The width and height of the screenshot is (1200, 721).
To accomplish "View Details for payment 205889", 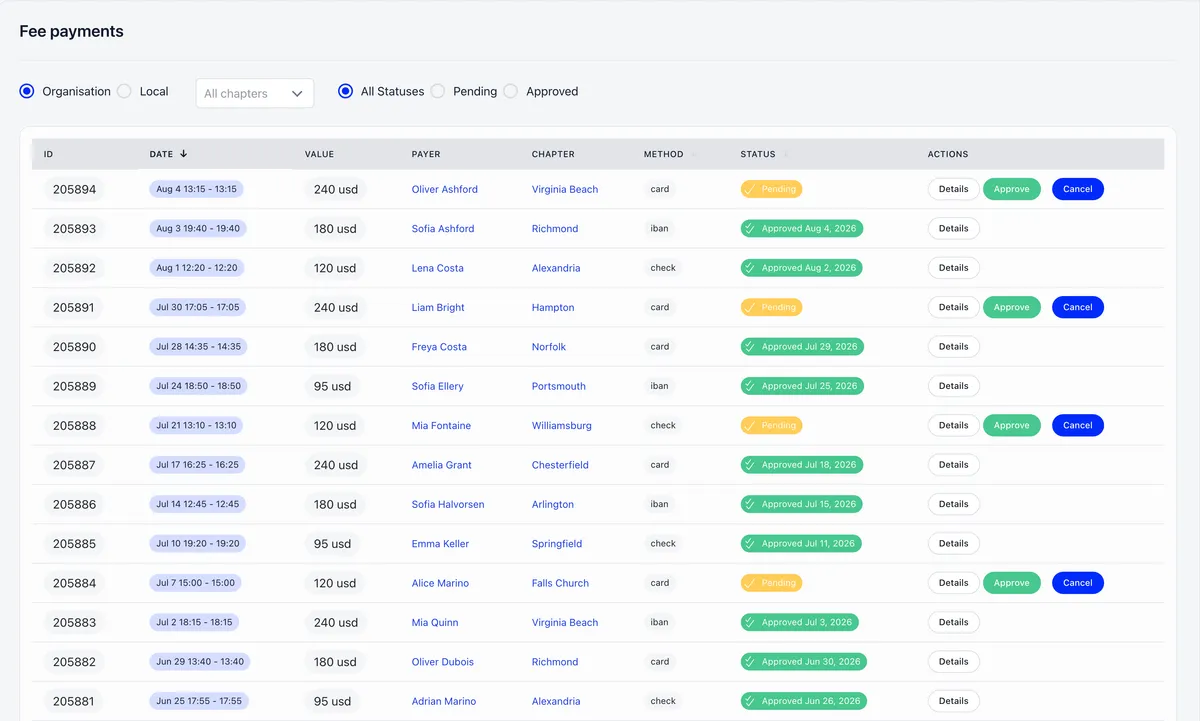I will click(x=953, y=386).
